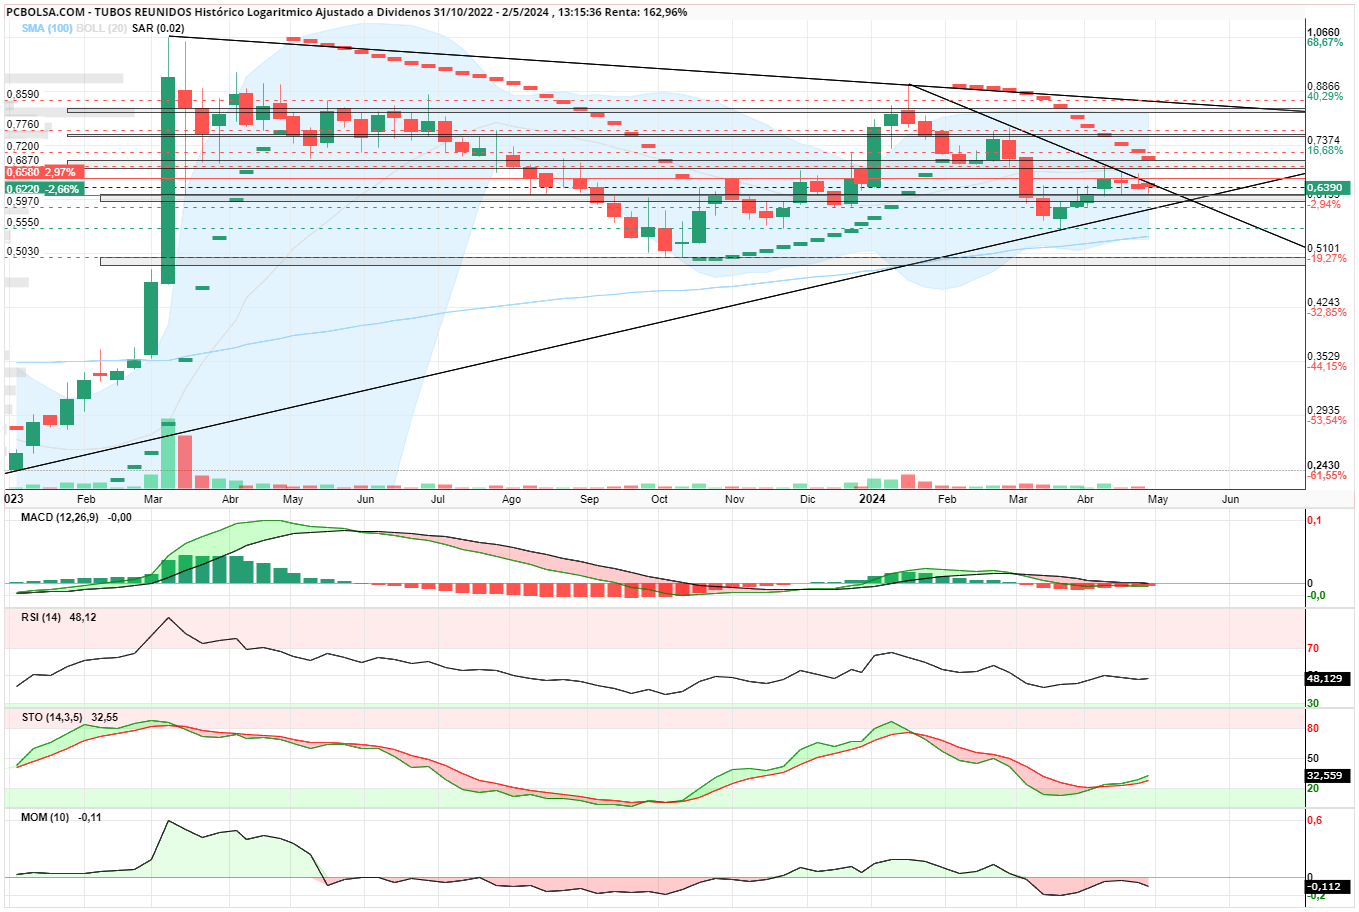Click the 0,6870 price level label
Screen dimensions: 1359x912
click(23, 160)
